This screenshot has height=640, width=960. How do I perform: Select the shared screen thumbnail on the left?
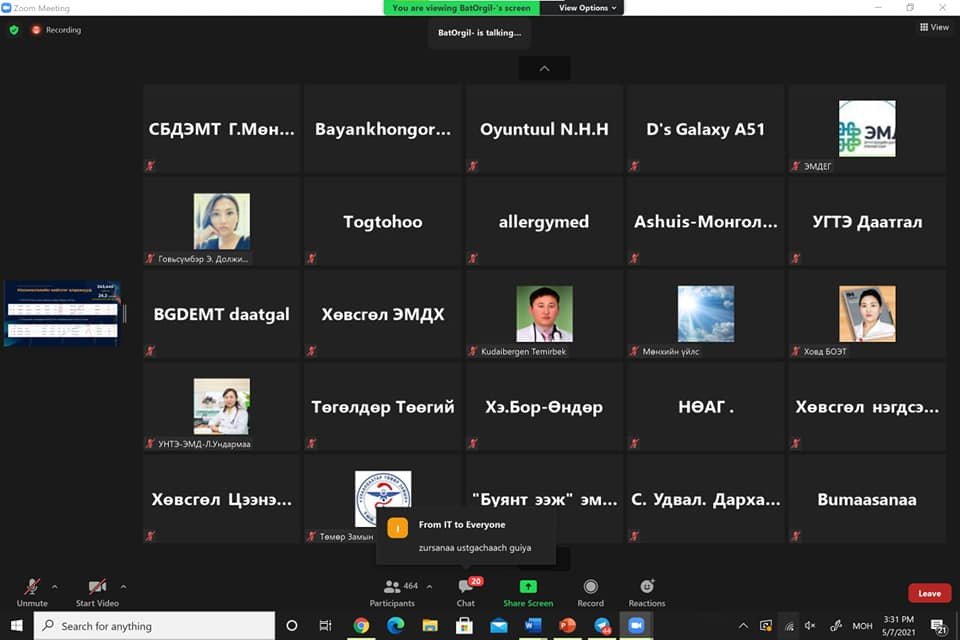pyautogui.click(x=62, y=314)
